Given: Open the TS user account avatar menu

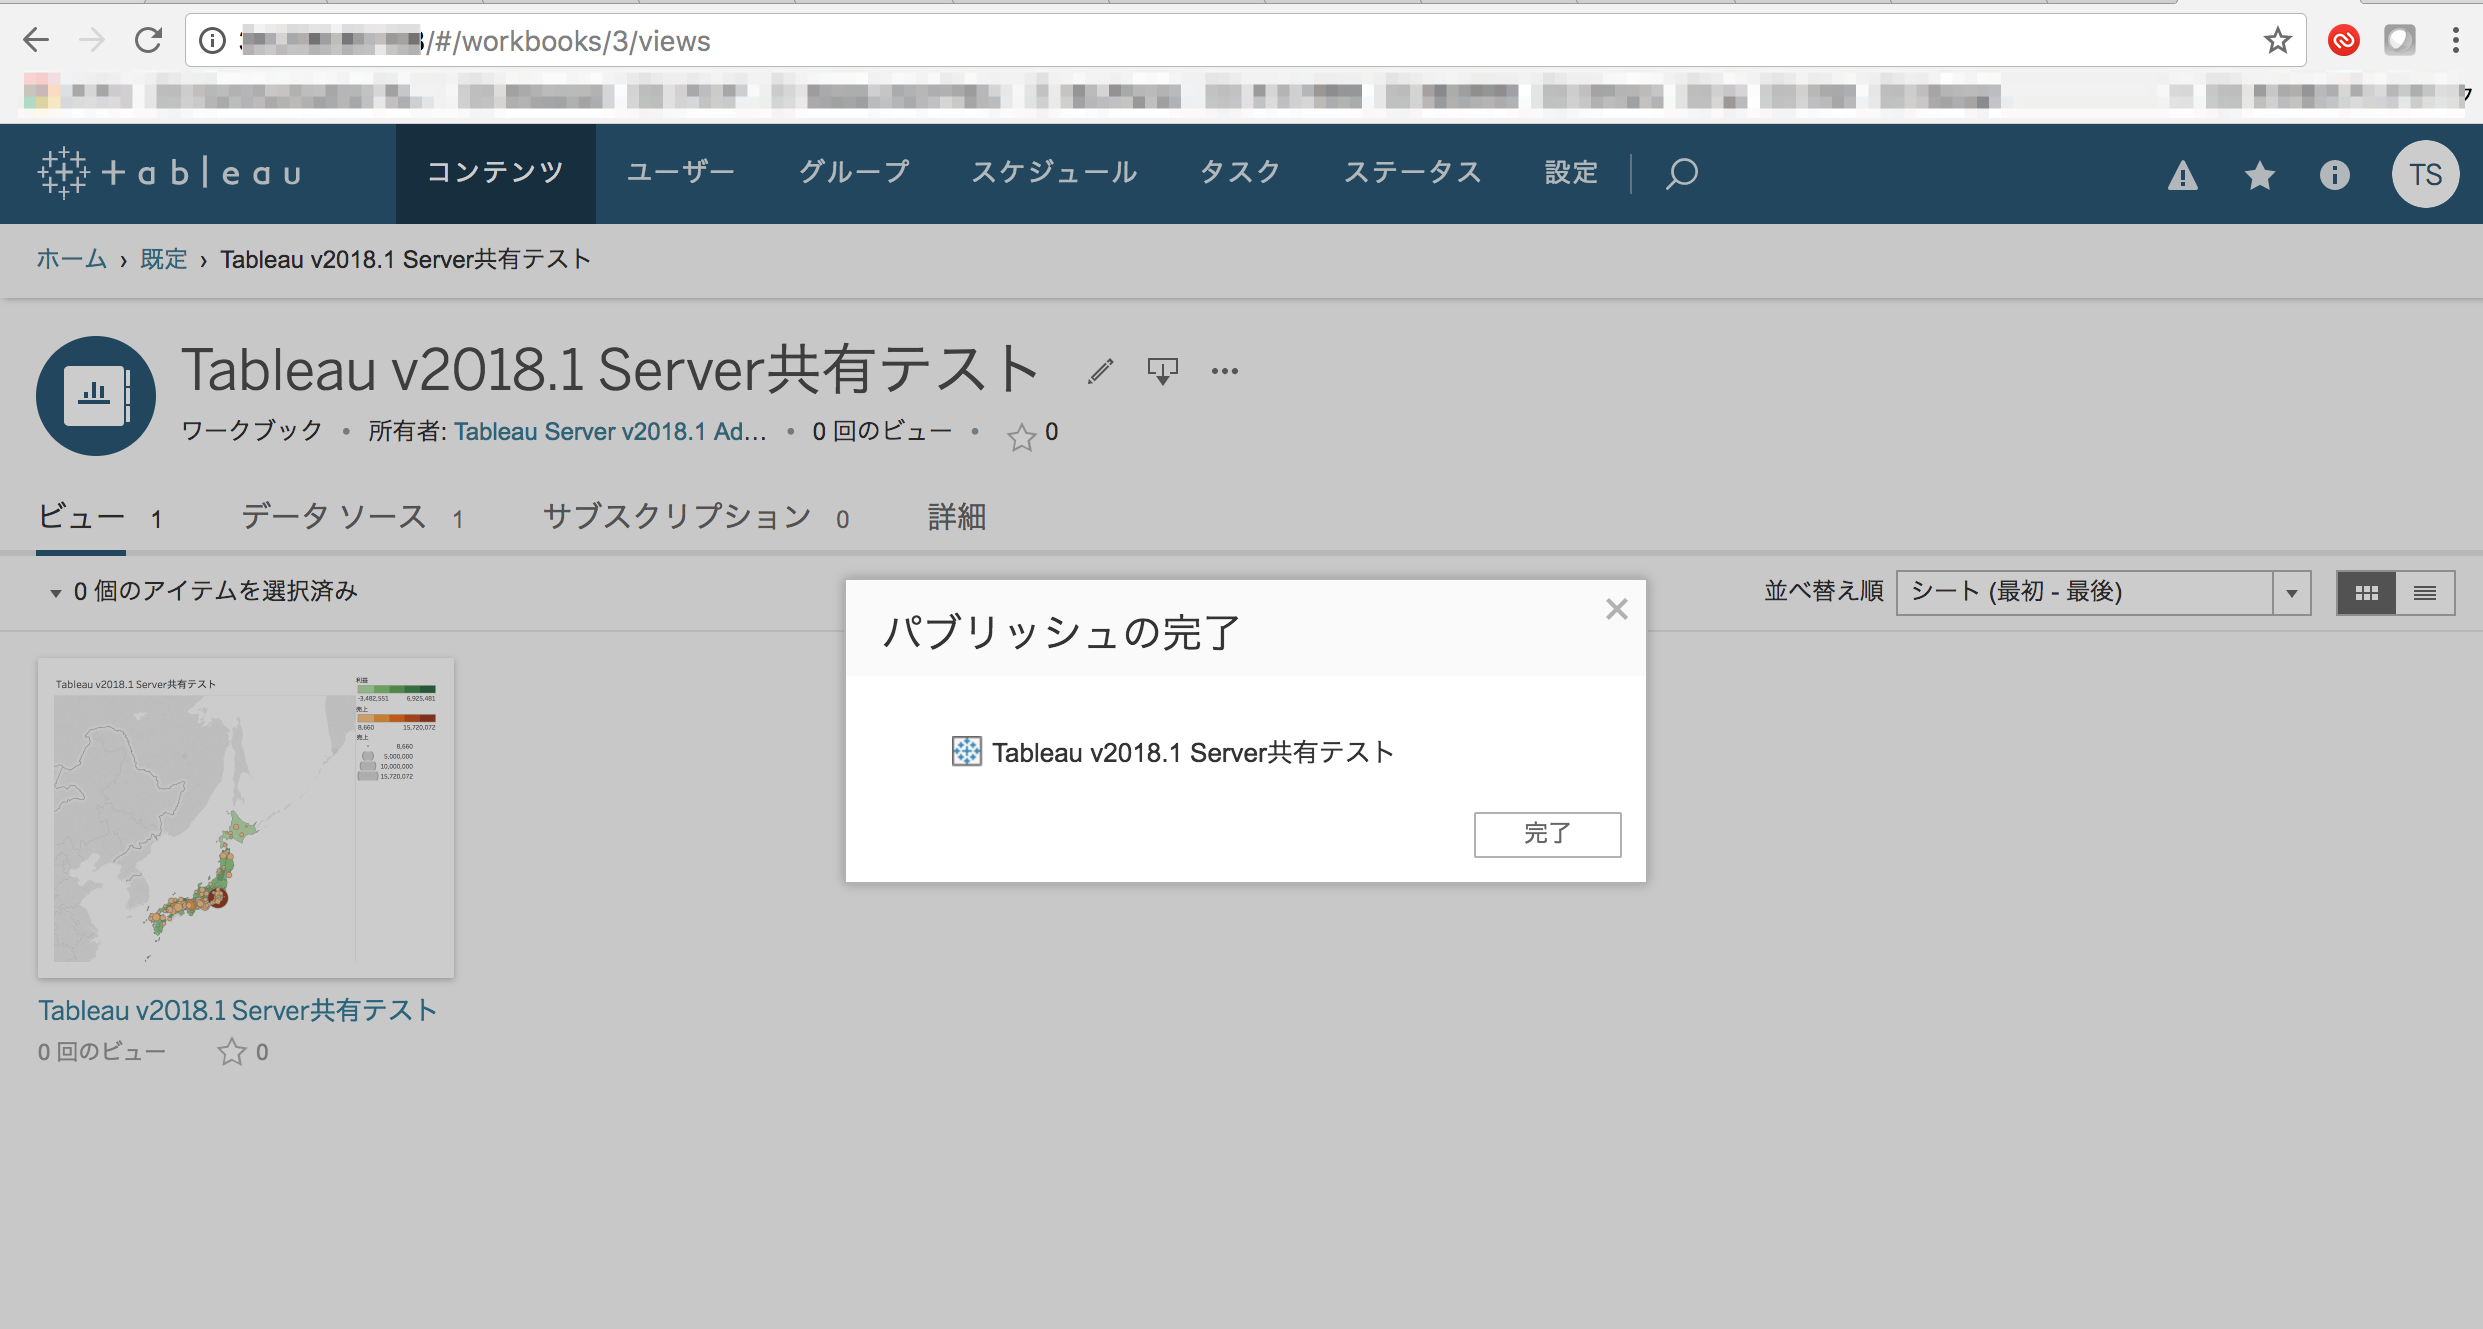Looking at the screenshot, I should point(2425,173).
